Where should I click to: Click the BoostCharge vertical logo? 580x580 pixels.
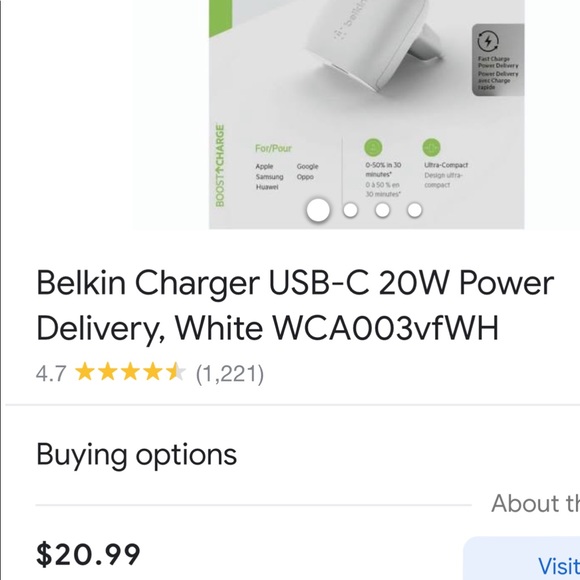[220, 166]
